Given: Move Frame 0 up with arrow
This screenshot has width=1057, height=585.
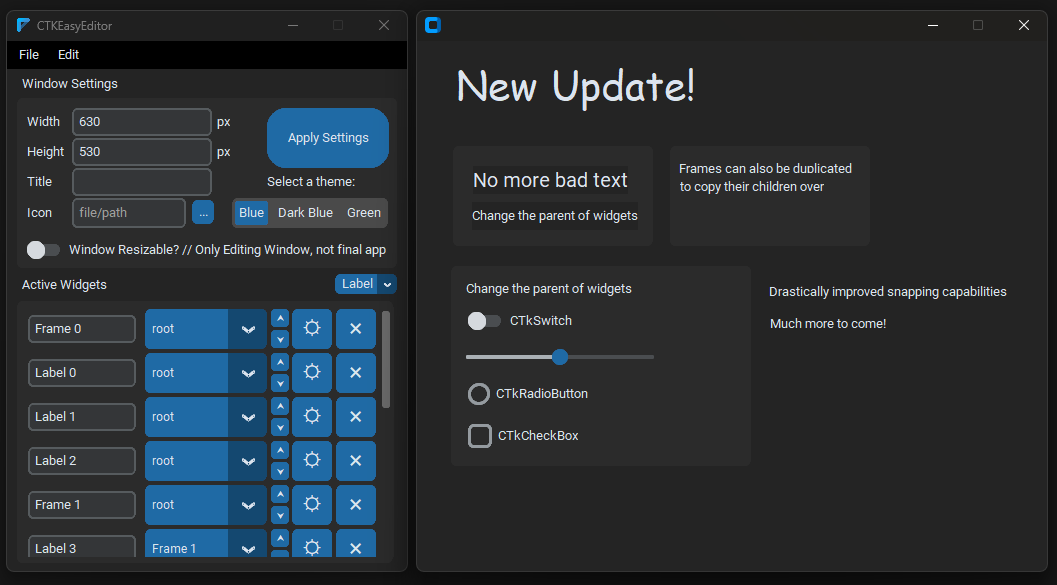Looking at the screenshot, I should pyautogui.click(x=280, y=318).
